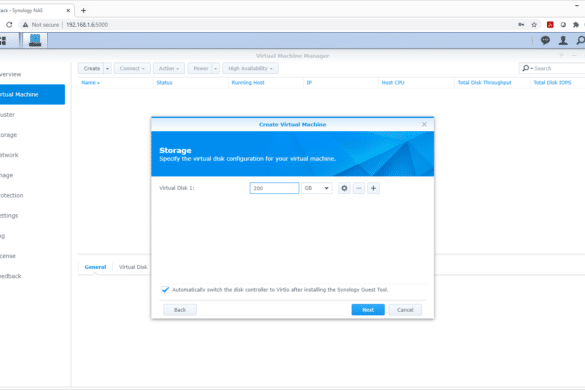Screen dimensions: 585x390
Task: Open DSM notifications chat icon
Action: pyautogui.click(x=545, y=40)
